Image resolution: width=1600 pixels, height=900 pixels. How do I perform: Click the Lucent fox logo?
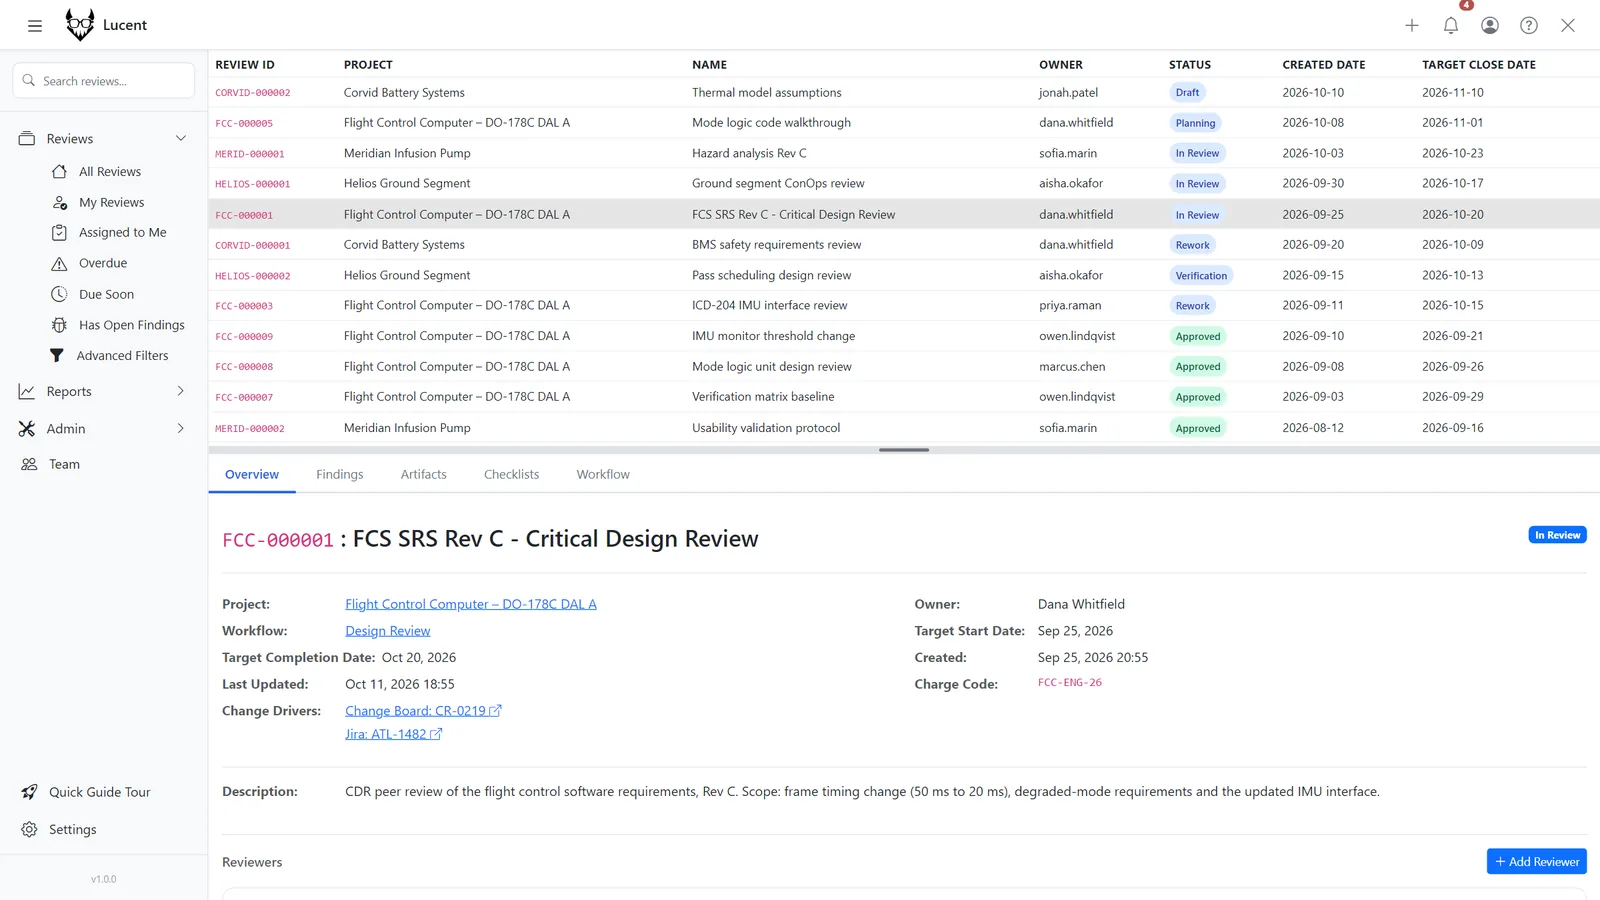coord(80,25)
